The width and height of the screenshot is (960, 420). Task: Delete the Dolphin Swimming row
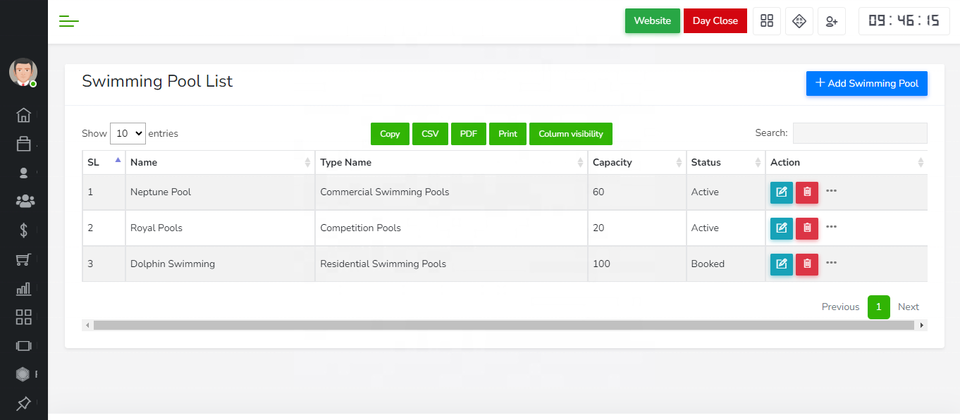coord(807,264)
